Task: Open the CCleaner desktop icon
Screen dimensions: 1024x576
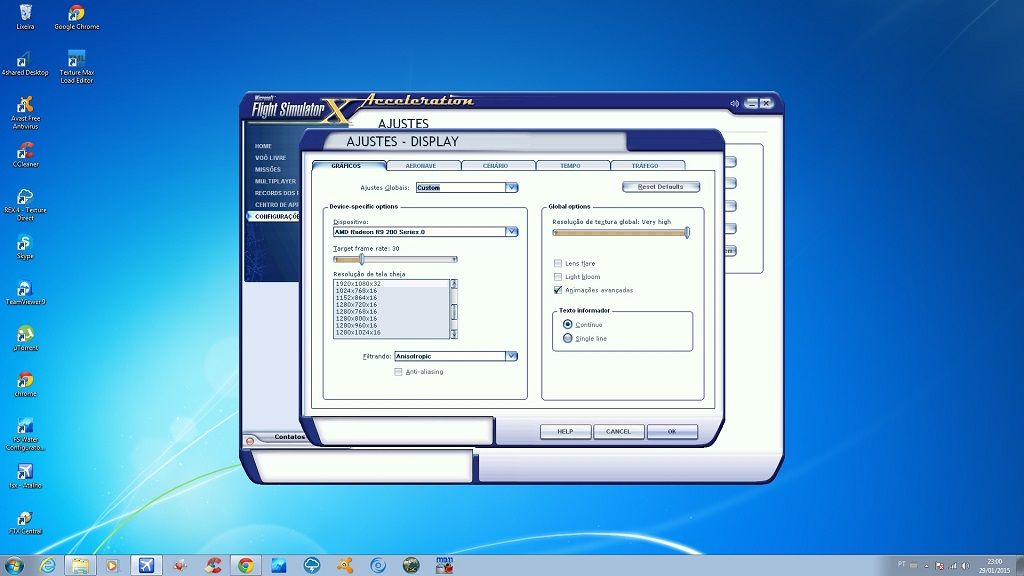Action: [25, 155]
